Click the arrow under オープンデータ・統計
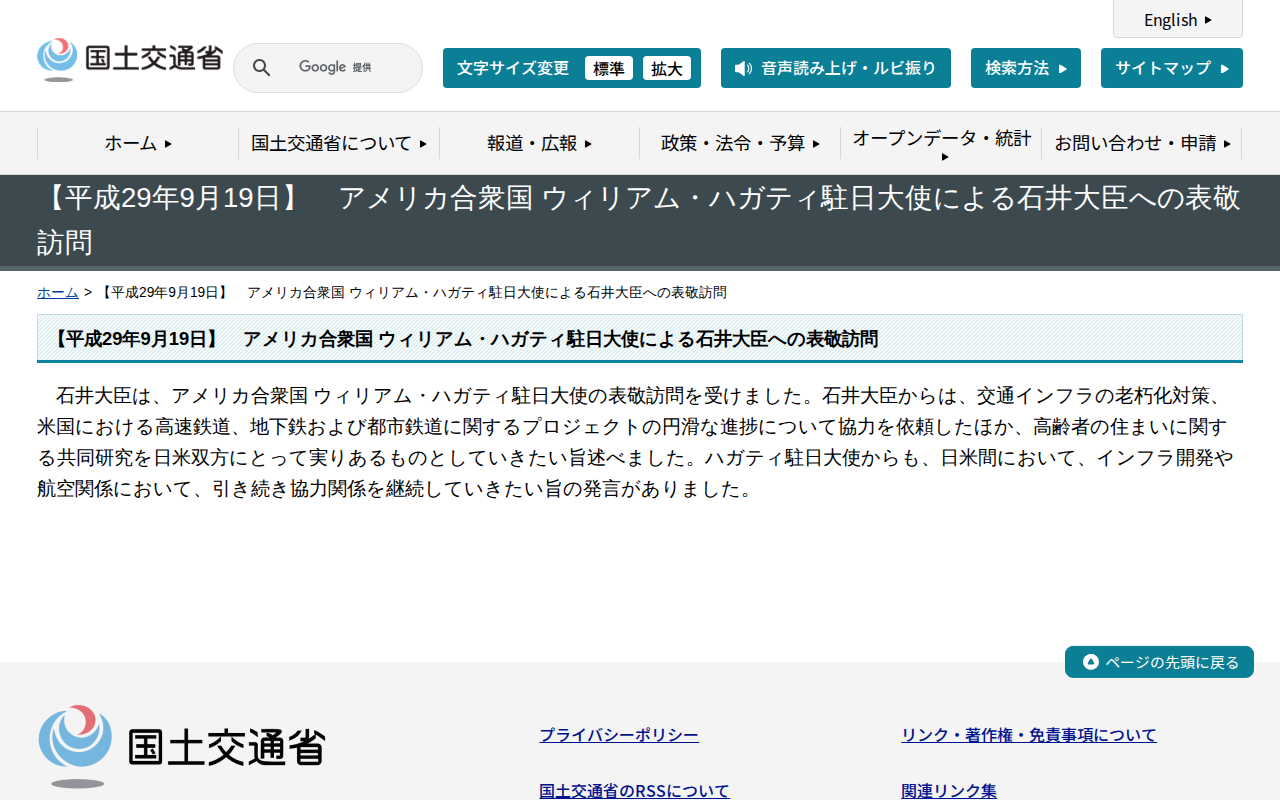 click(945, 157)
